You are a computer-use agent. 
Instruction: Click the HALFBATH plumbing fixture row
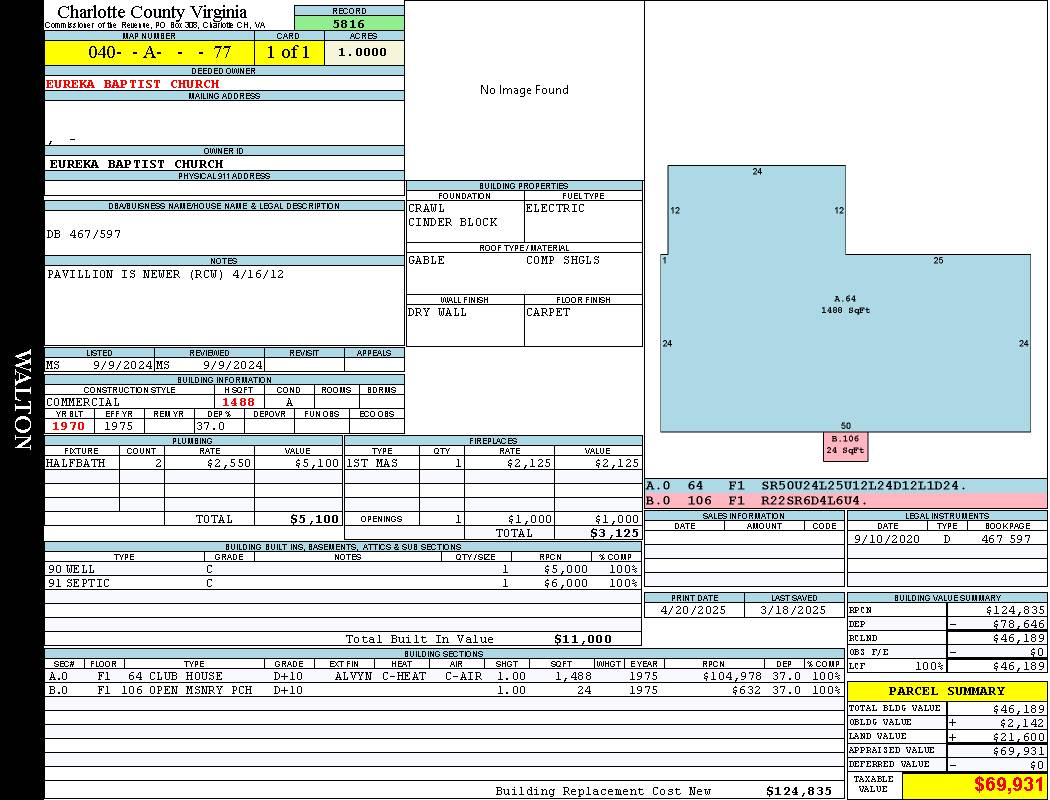(x=193, y=463)
